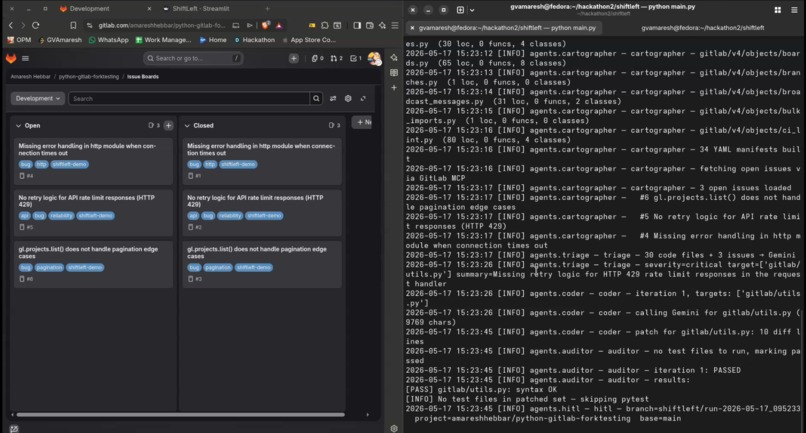Open the Work Manage... bookmark
This screenshot has height=433, width=806.
click(x=163, y=40)
